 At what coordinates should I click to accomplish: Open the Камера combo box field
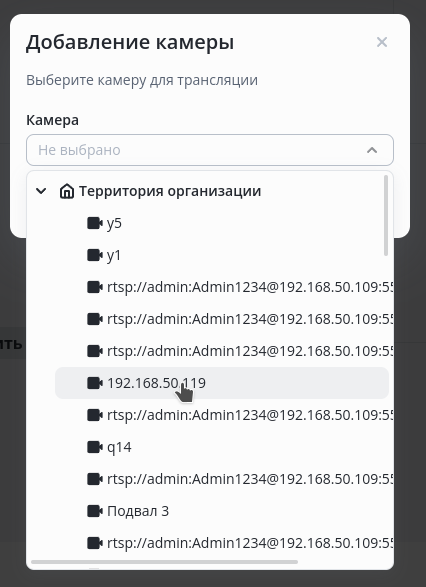point(210,150)
